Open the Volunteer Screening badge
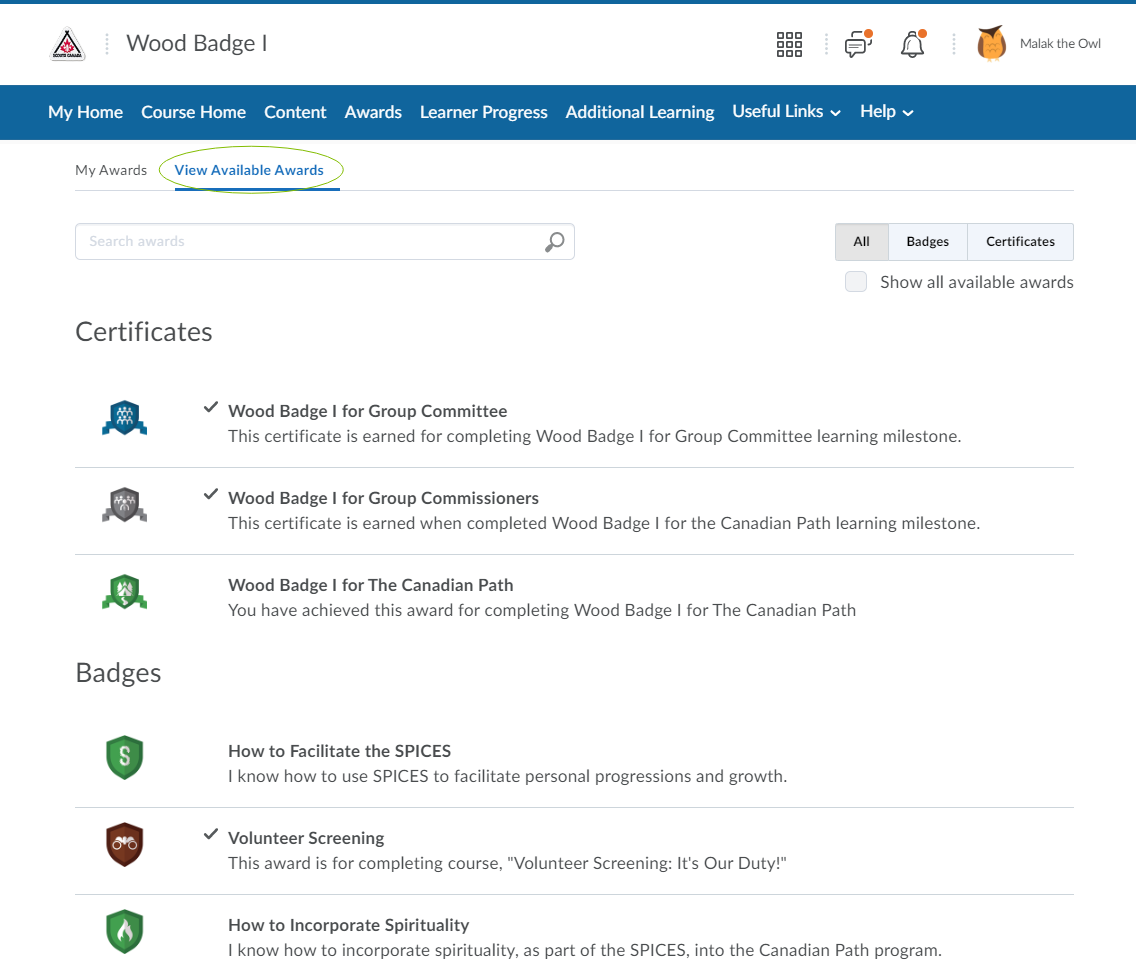Screen dimensions: 1136x967 click(306, 838)
